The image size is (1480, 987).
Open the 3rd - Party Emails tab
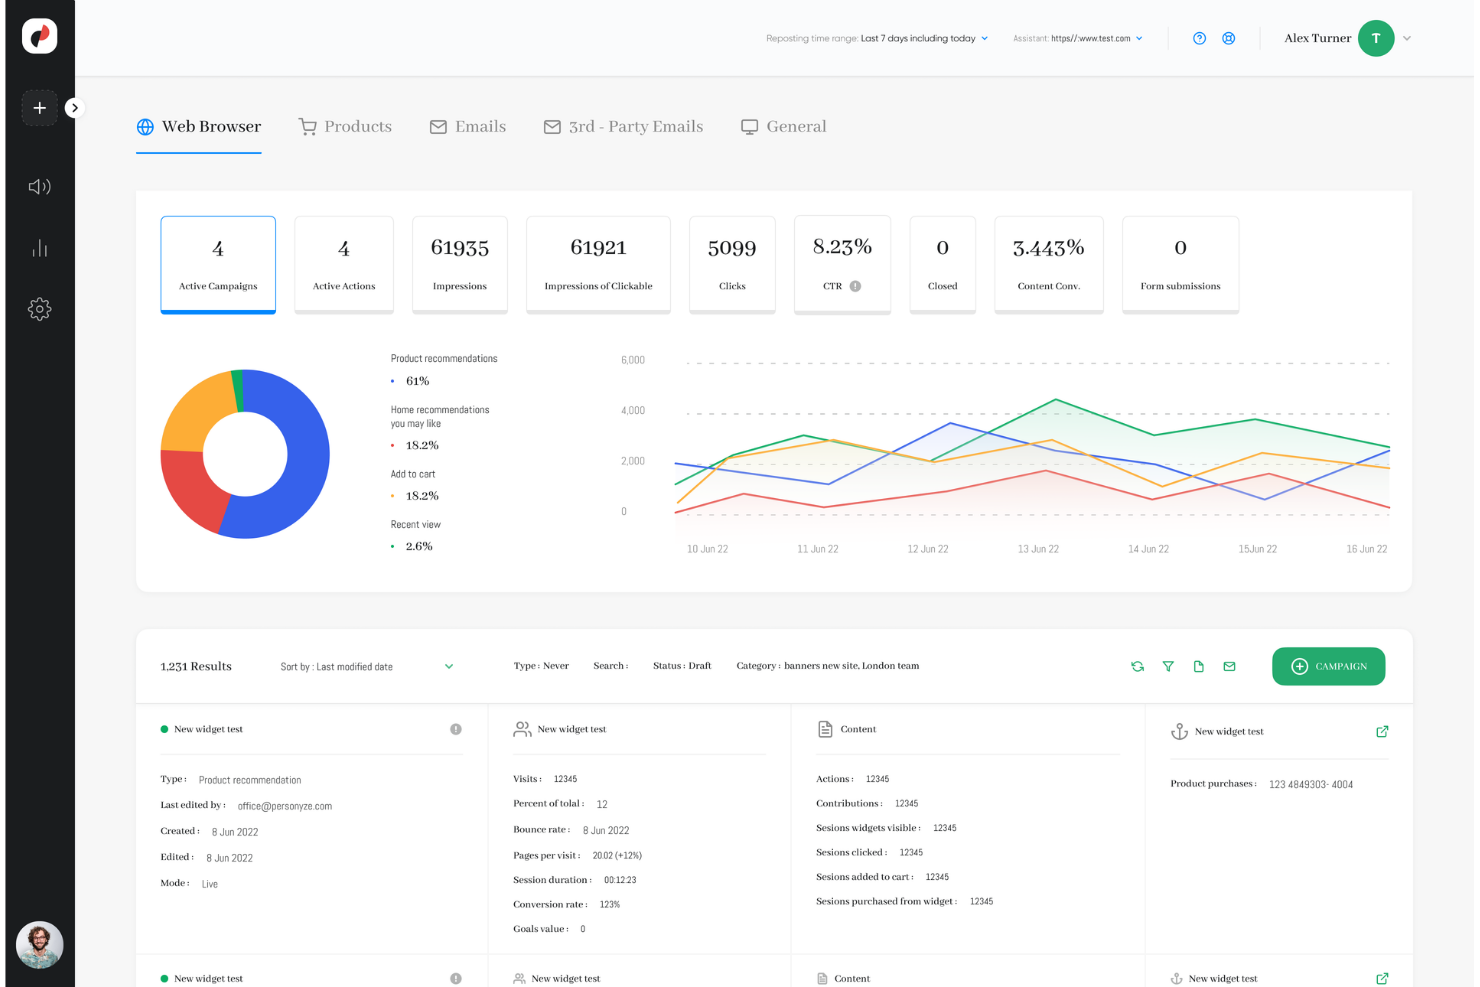pyautogui.click(x=623, y=126)
